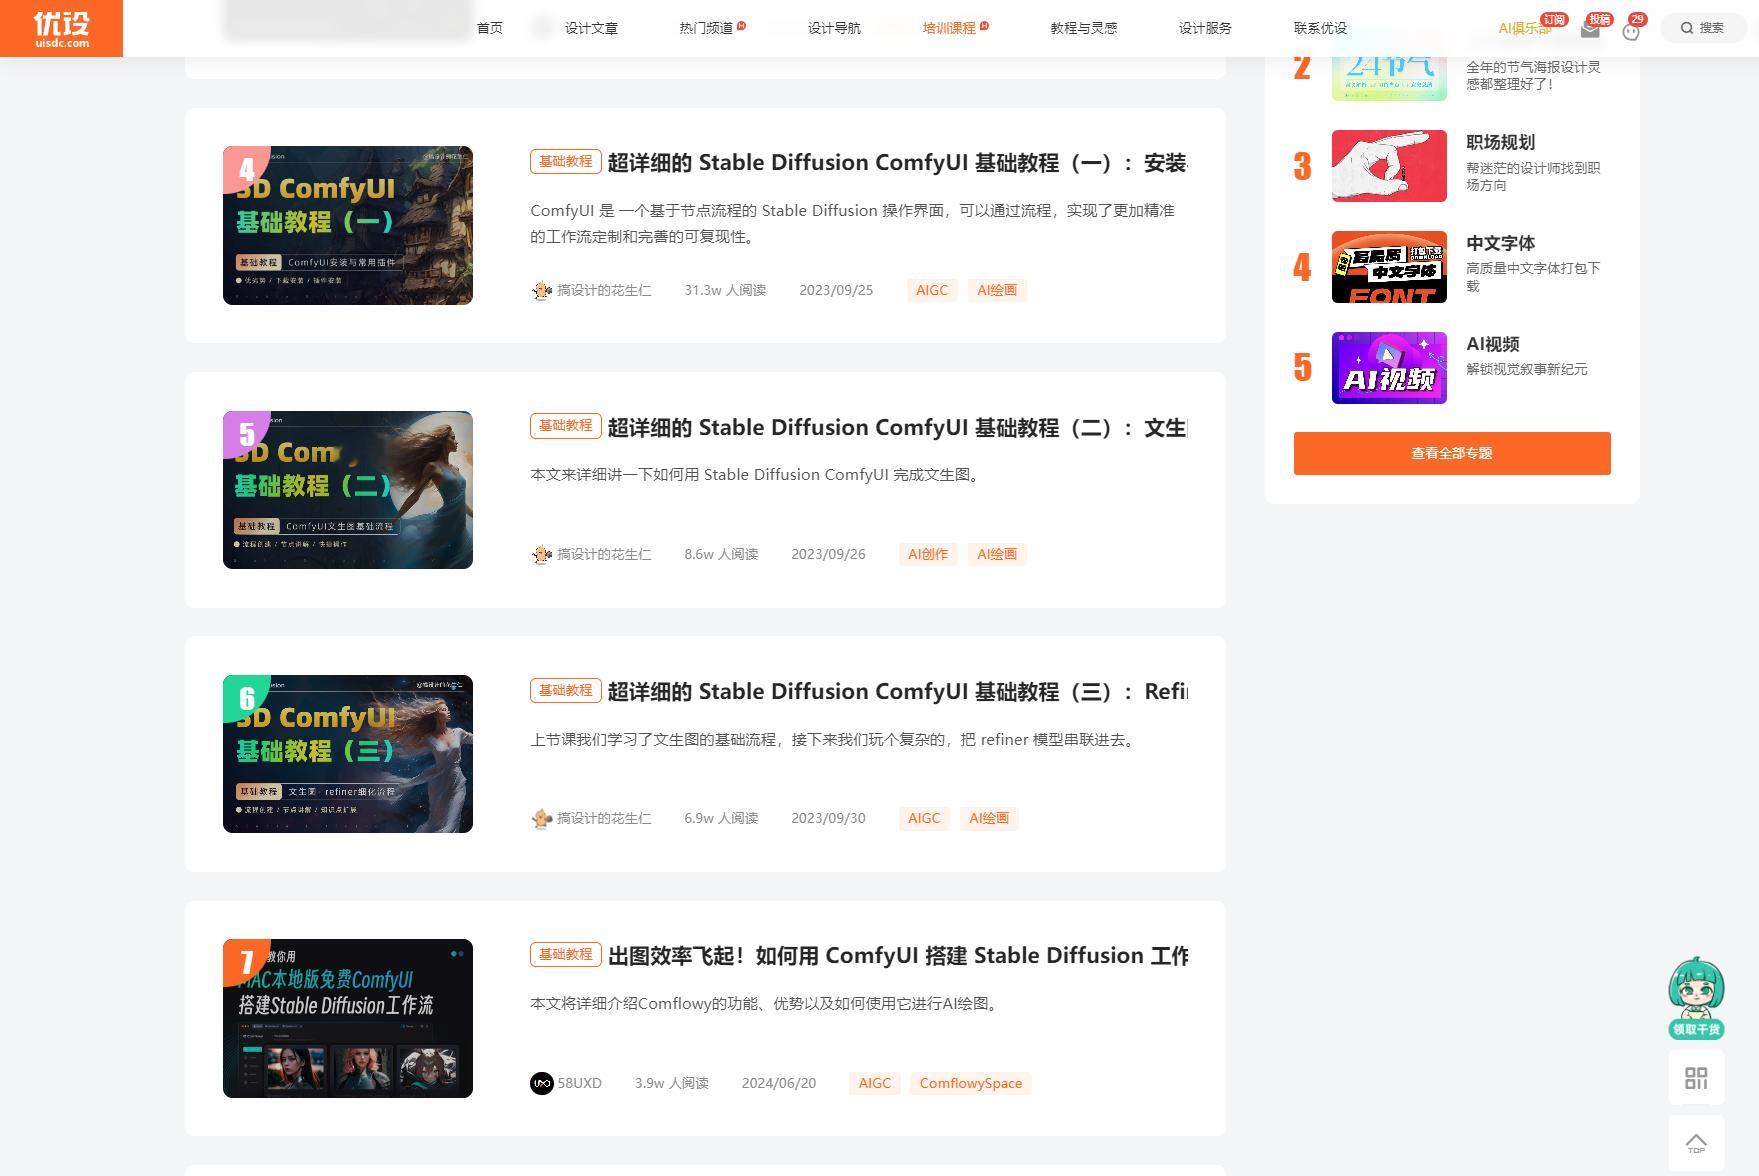Open 设计服务 menu item
The image size is (1759, 1176).
point(1205,28)
